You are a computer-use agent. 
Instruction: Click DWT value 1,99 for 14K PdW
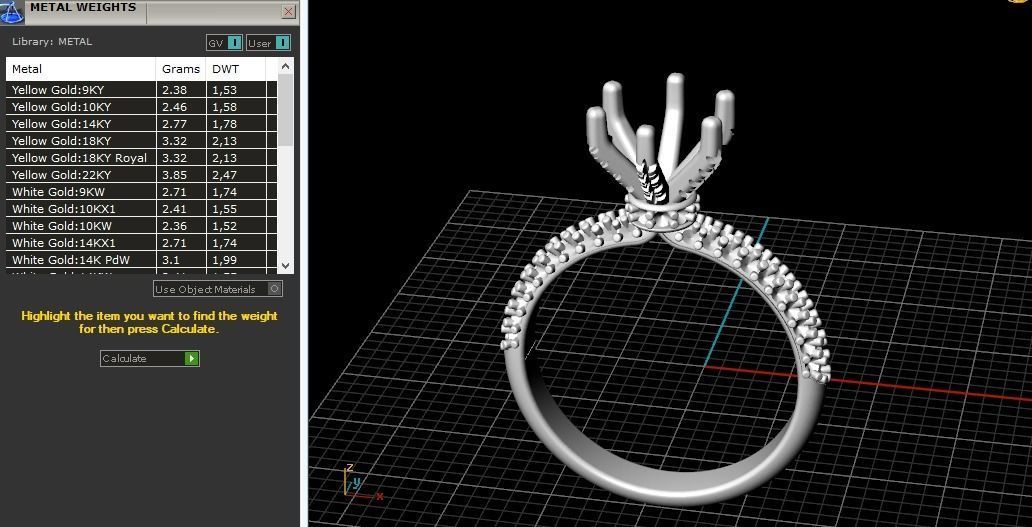(x=224, y=260)
